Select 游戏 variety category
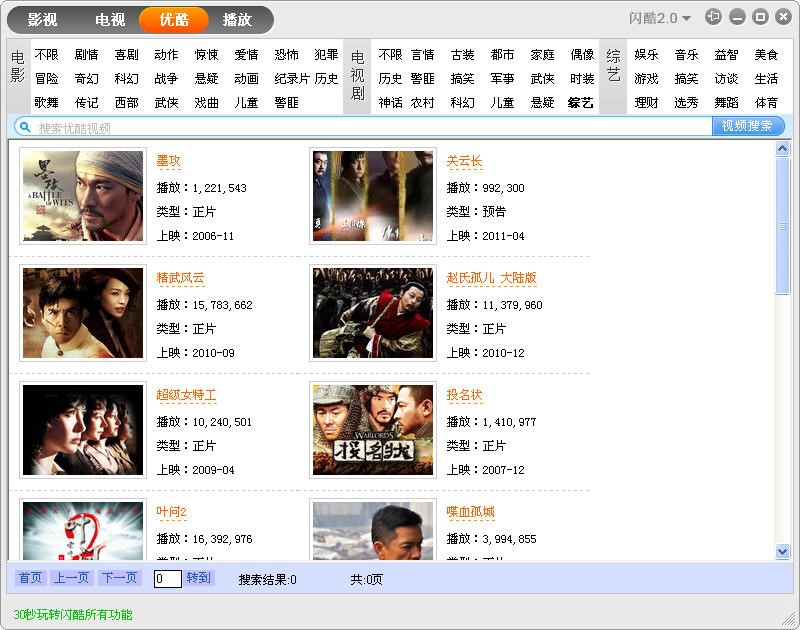800x630 pixels. pyautogui.click(x=646, y=79)
